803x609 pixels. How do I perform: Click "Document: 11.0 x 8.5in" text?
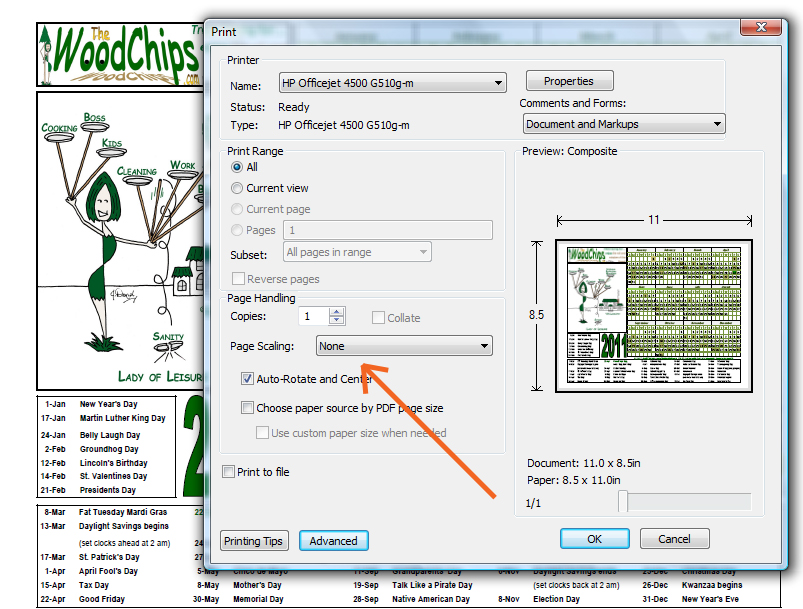tap(584, 463)
